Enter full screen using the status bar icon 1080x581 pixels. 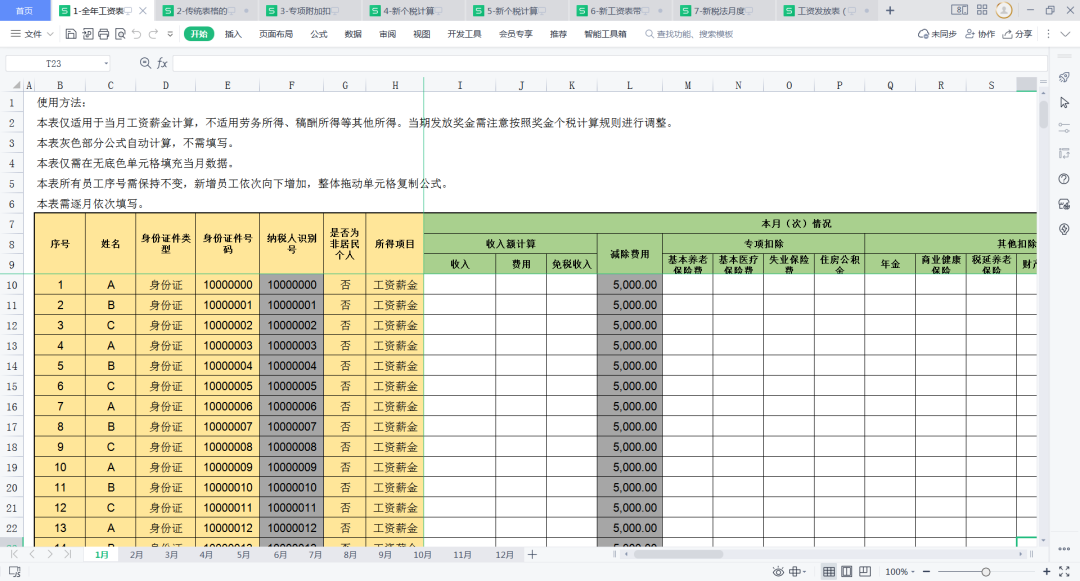coord(1064,571)
